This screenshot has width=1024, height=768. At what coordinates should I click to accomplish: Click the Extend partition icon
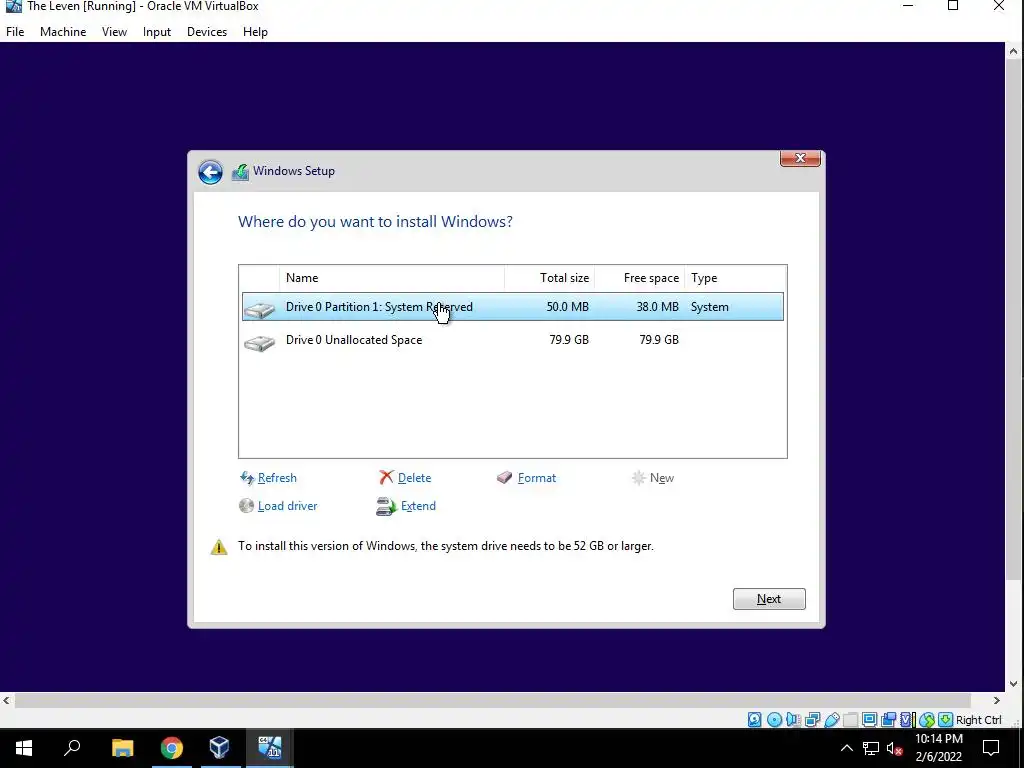tap(386, 506)
